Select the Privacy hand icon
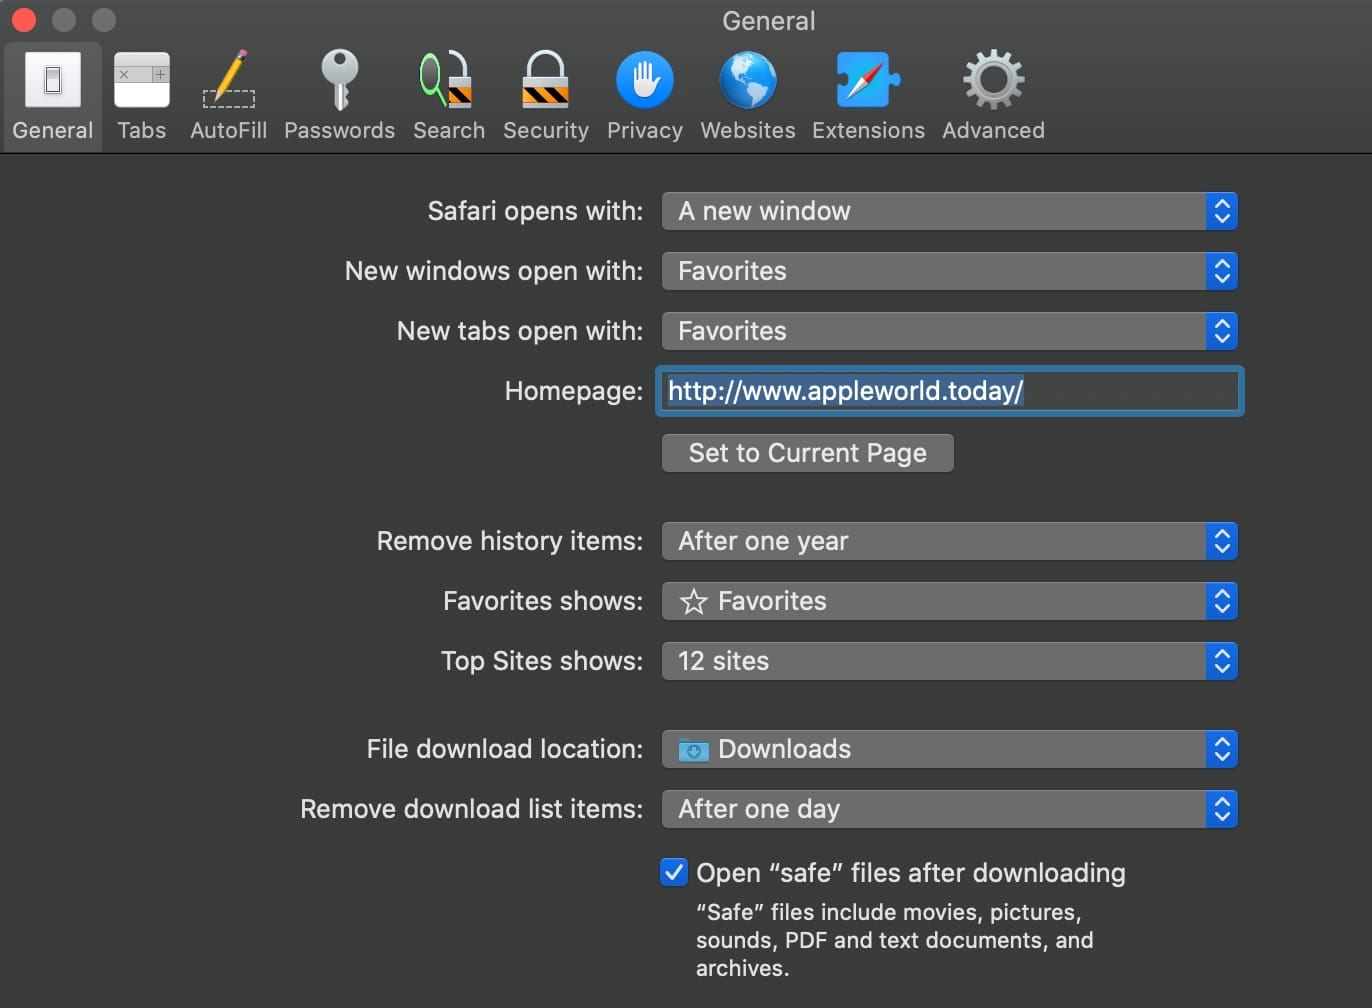 [644, 82]
